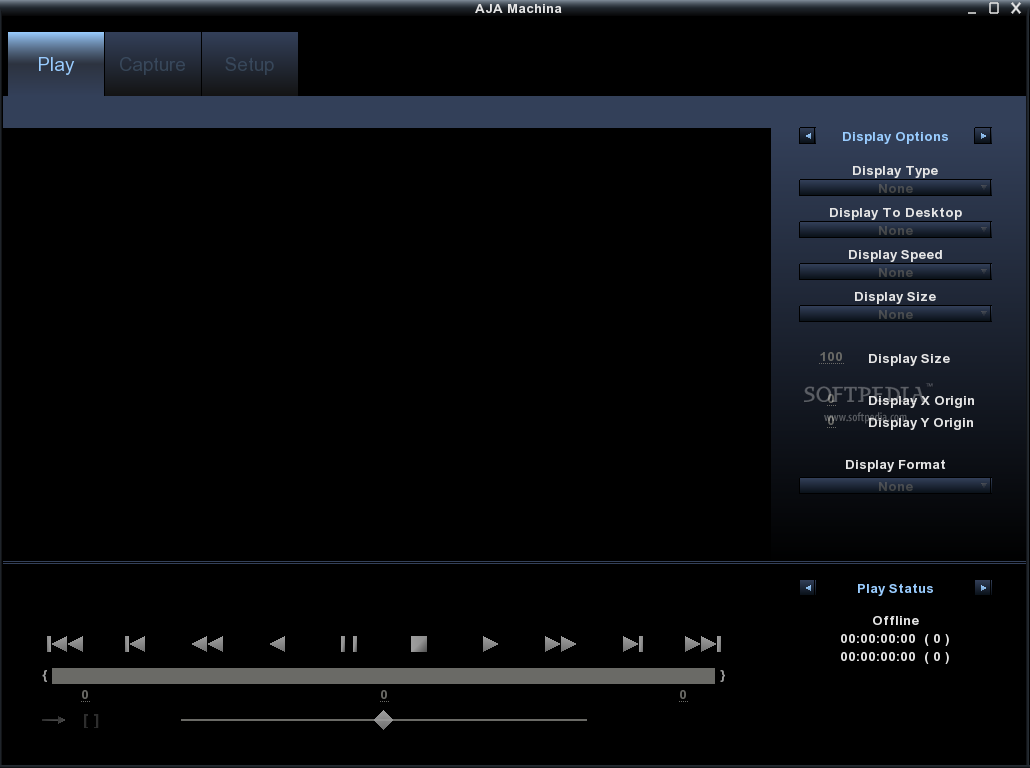Open the Display Type dropdown

pyautogui.click(x=895, y=188)
